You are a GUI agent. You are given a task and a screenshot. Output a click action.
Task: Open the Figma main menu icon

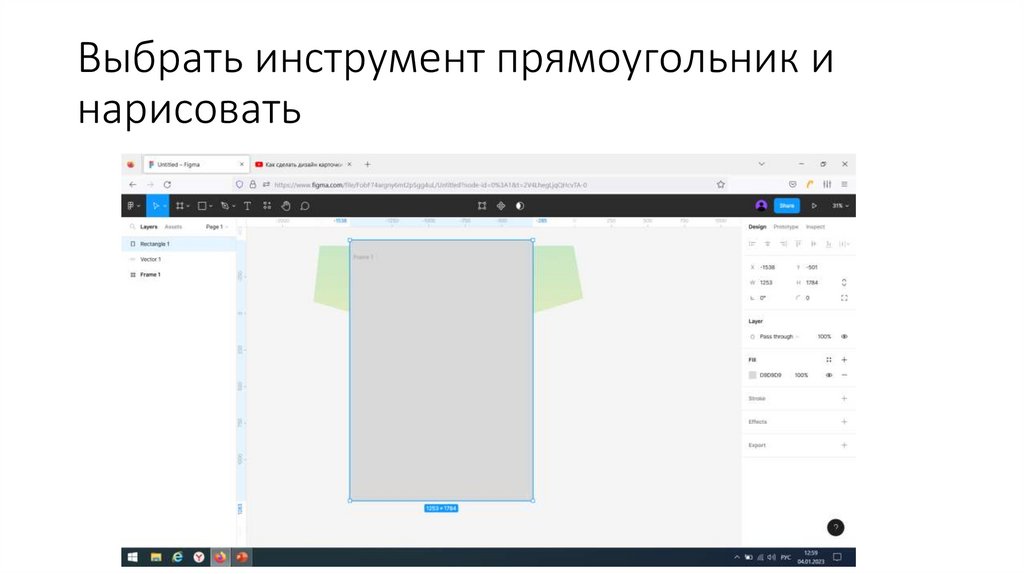131,206
